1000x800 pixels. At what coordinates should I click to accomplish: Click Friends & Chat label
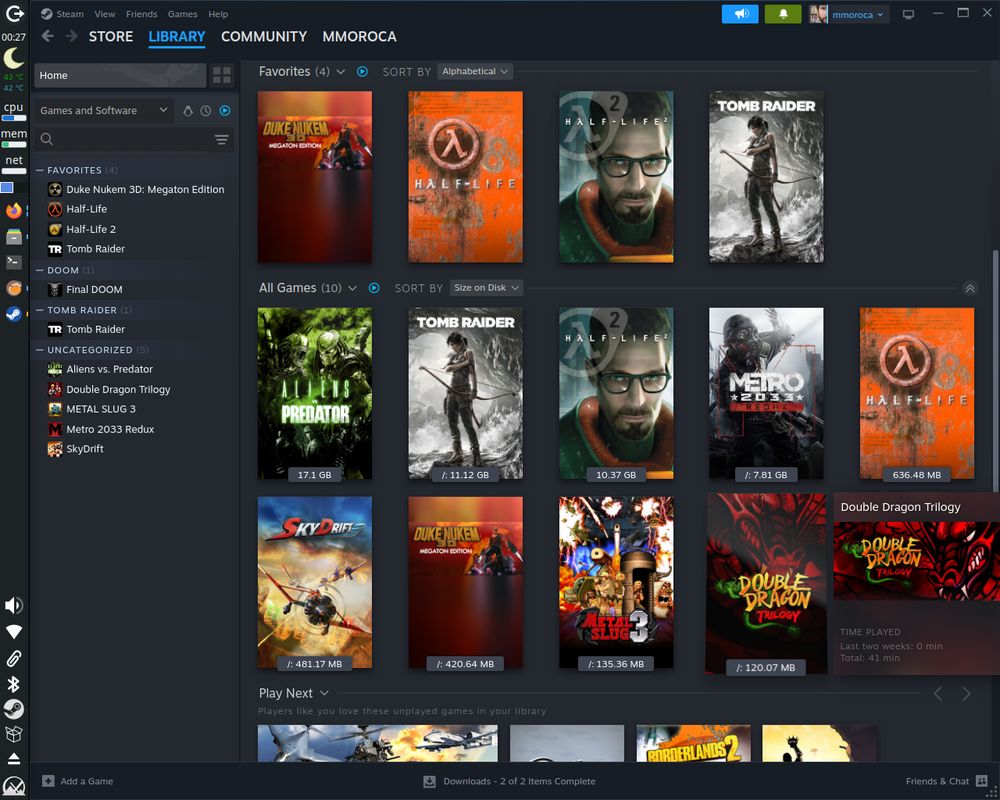pos(938,781)
